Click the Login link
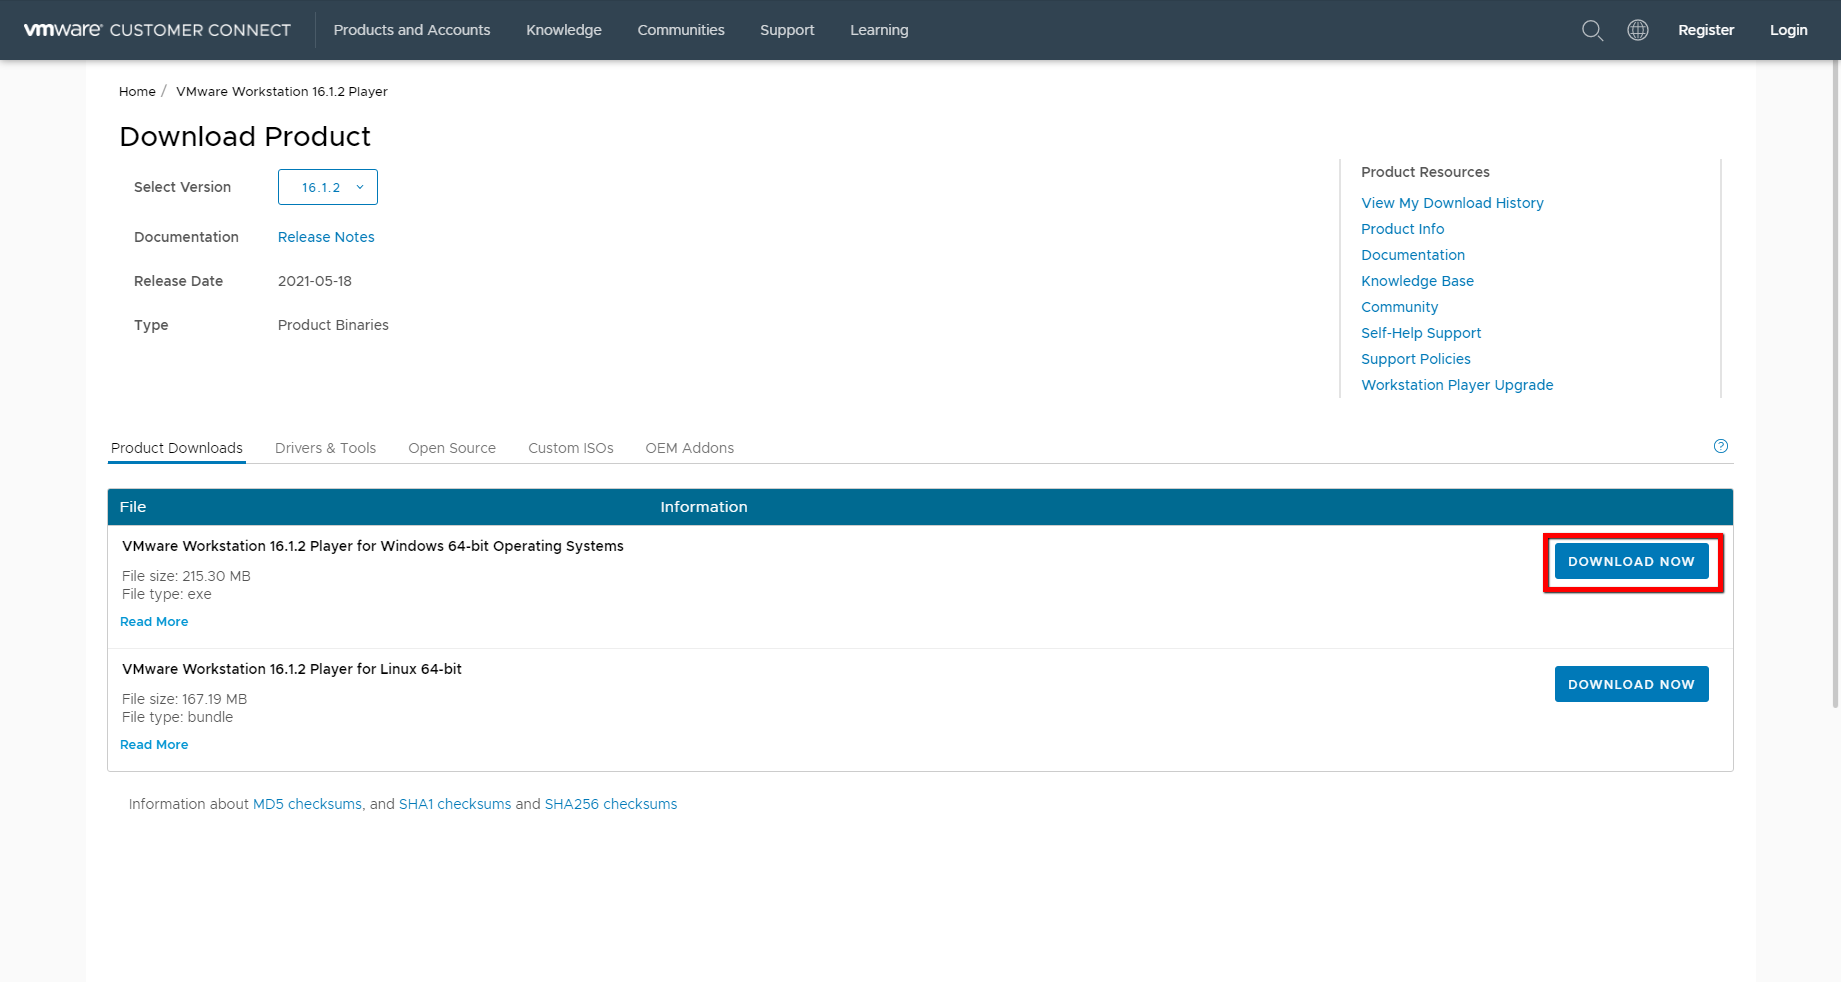The height and width of the screenshot is (982, 1841). click(x=1789, y=30)
